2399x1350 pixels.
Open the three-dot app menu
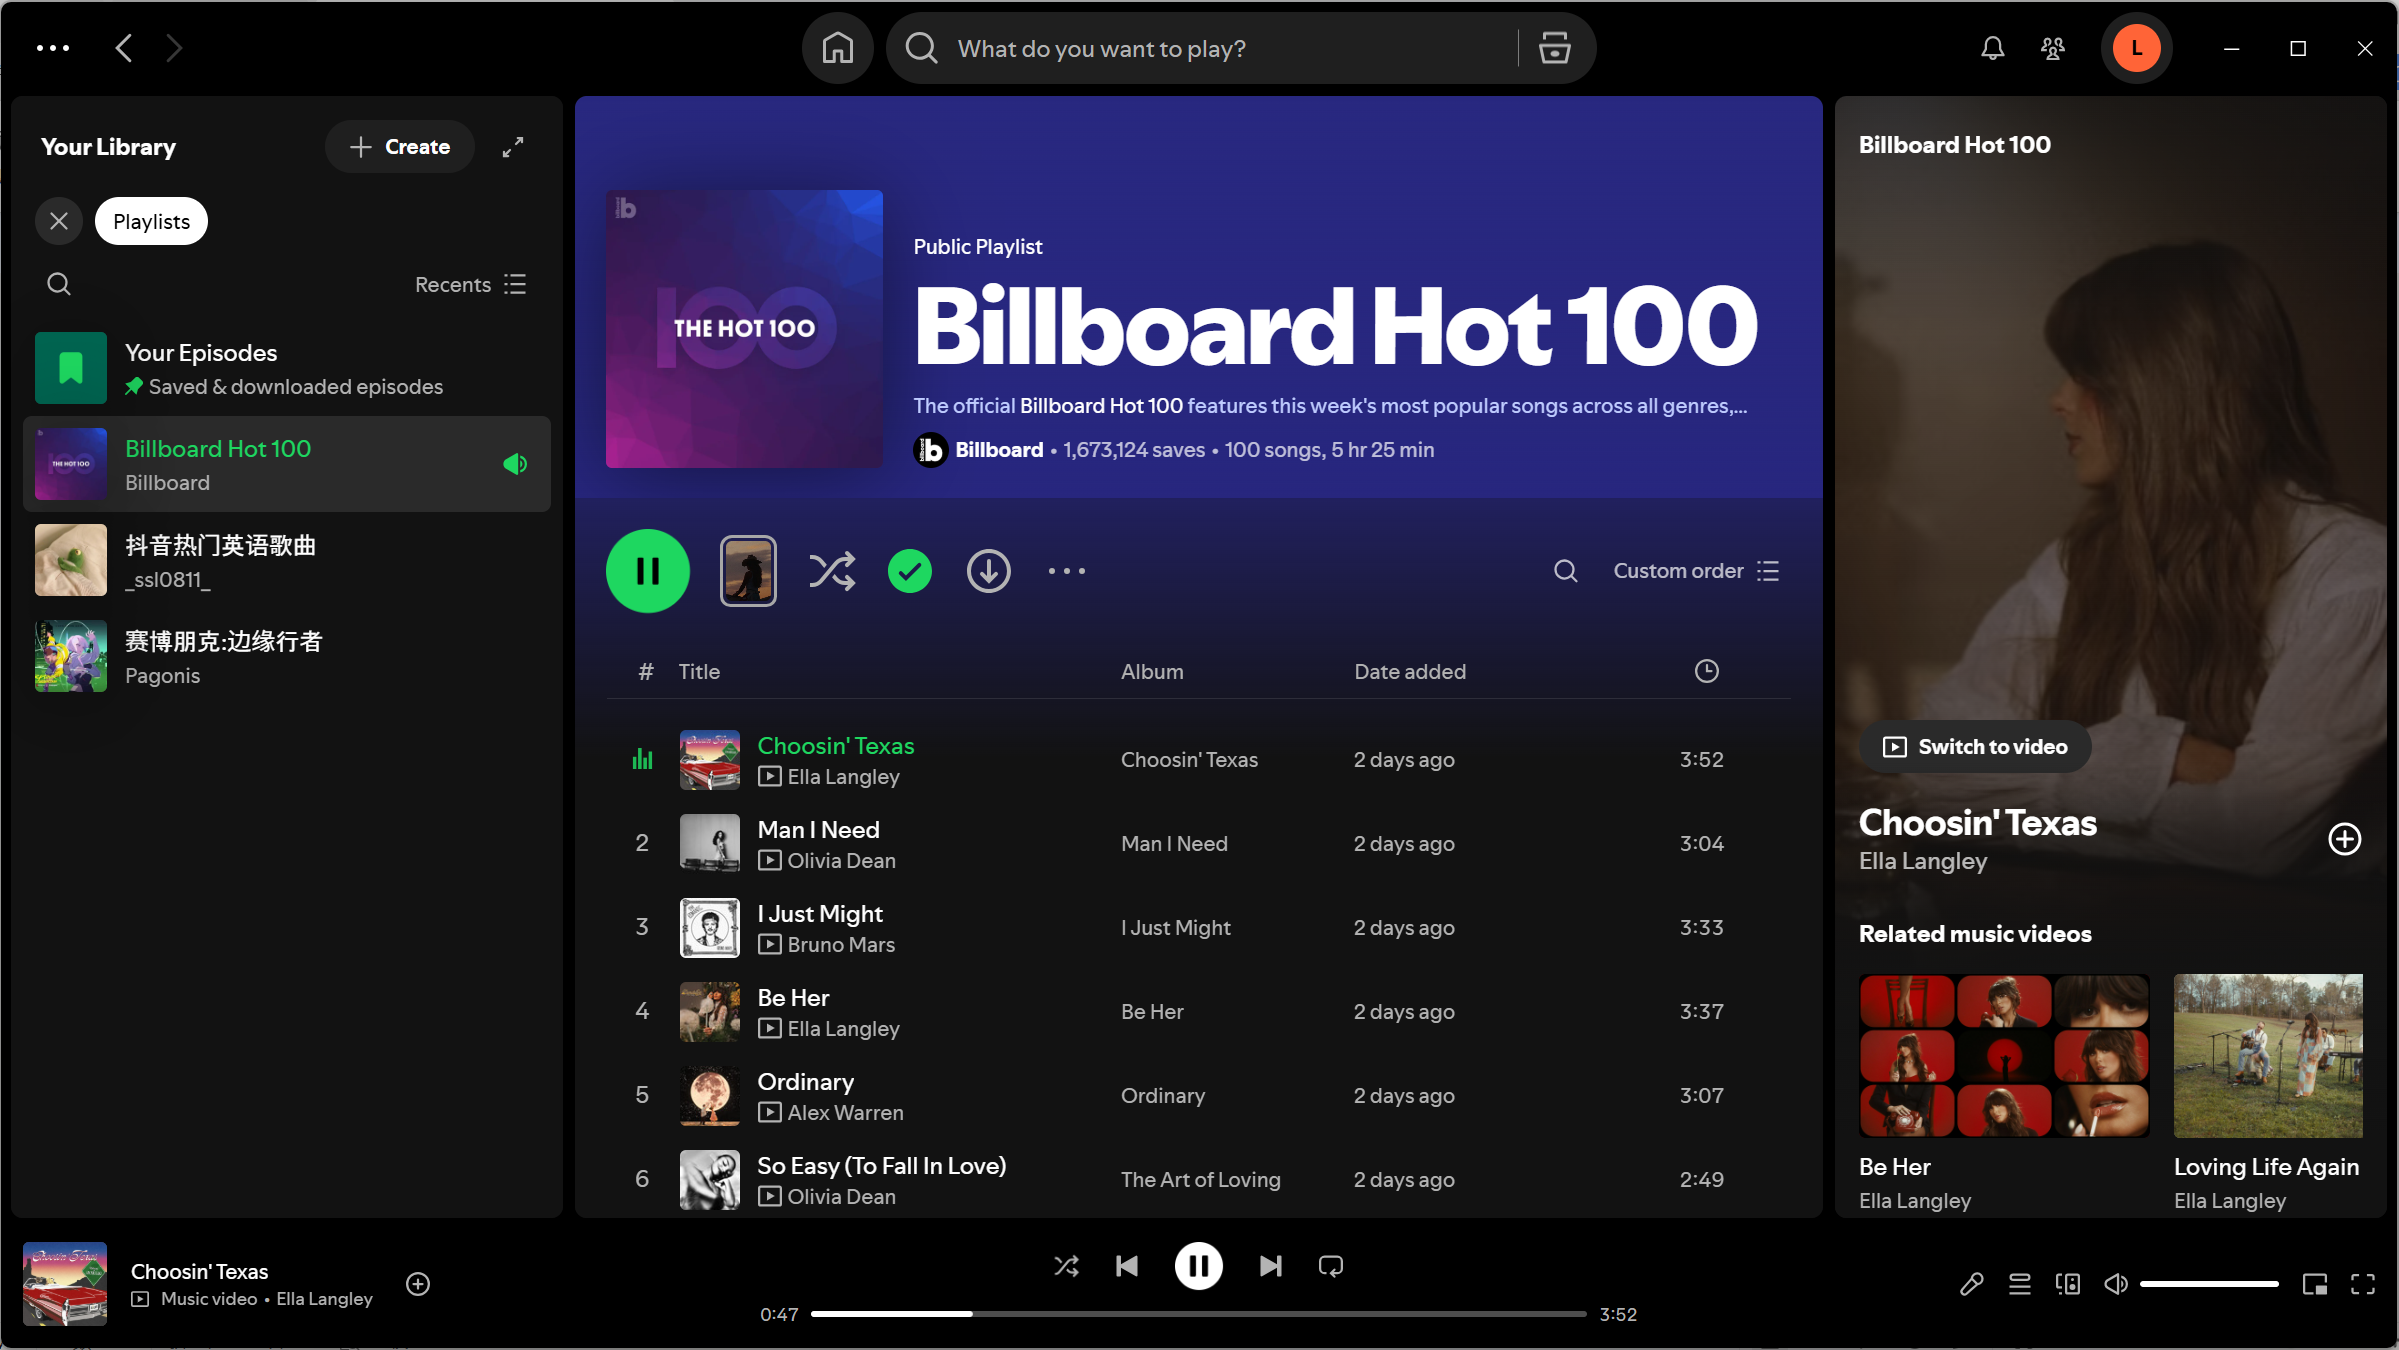point(53,48)
